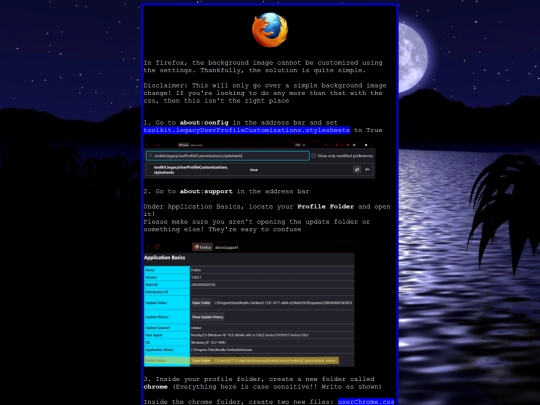Click the bold Profile Folder text in instructions
The width and height of the screenshot is (540, 405).
coord(325,207)
